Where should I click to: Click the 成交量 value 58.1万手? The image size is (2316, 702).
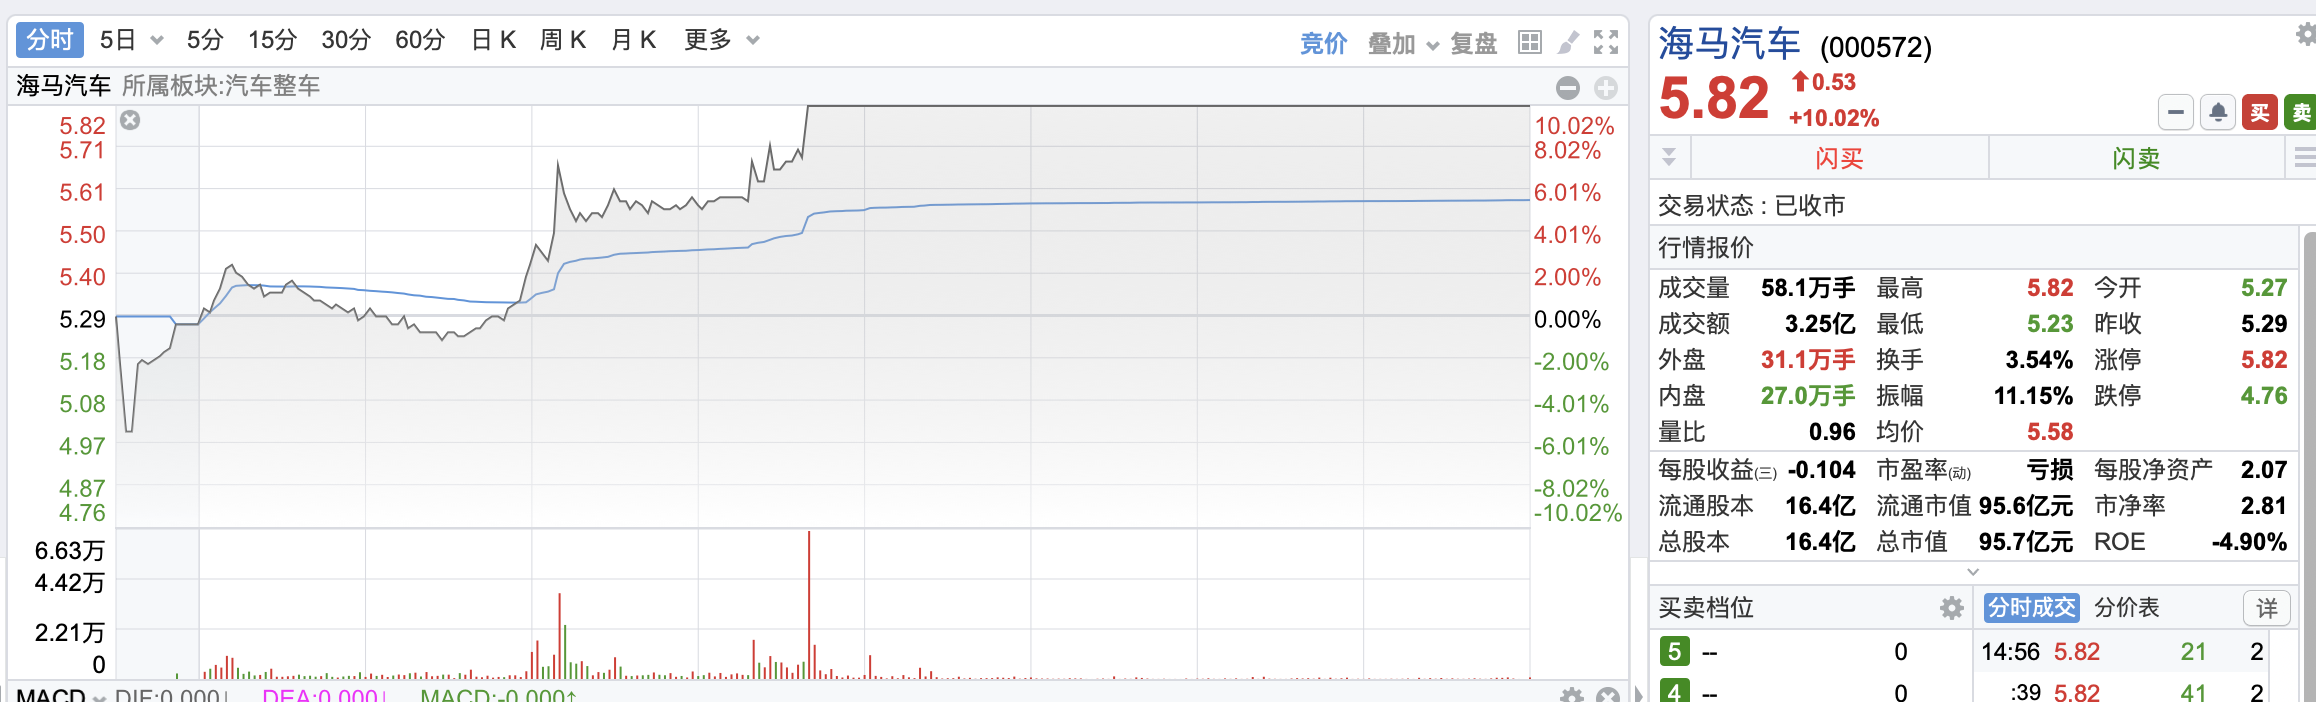click(1808, 288)
